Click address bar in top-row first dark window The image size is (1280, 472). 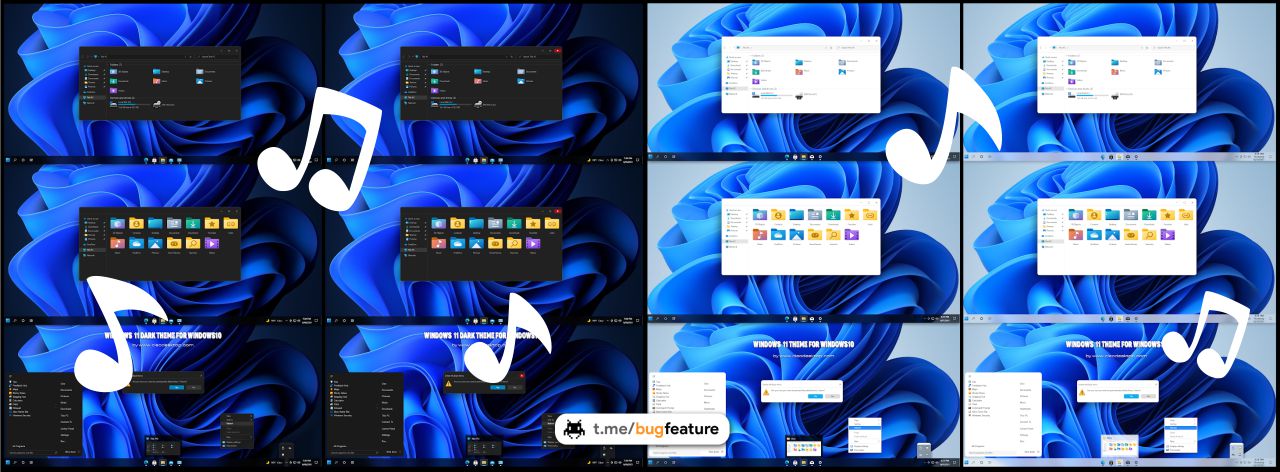click(x=140, y=57)
